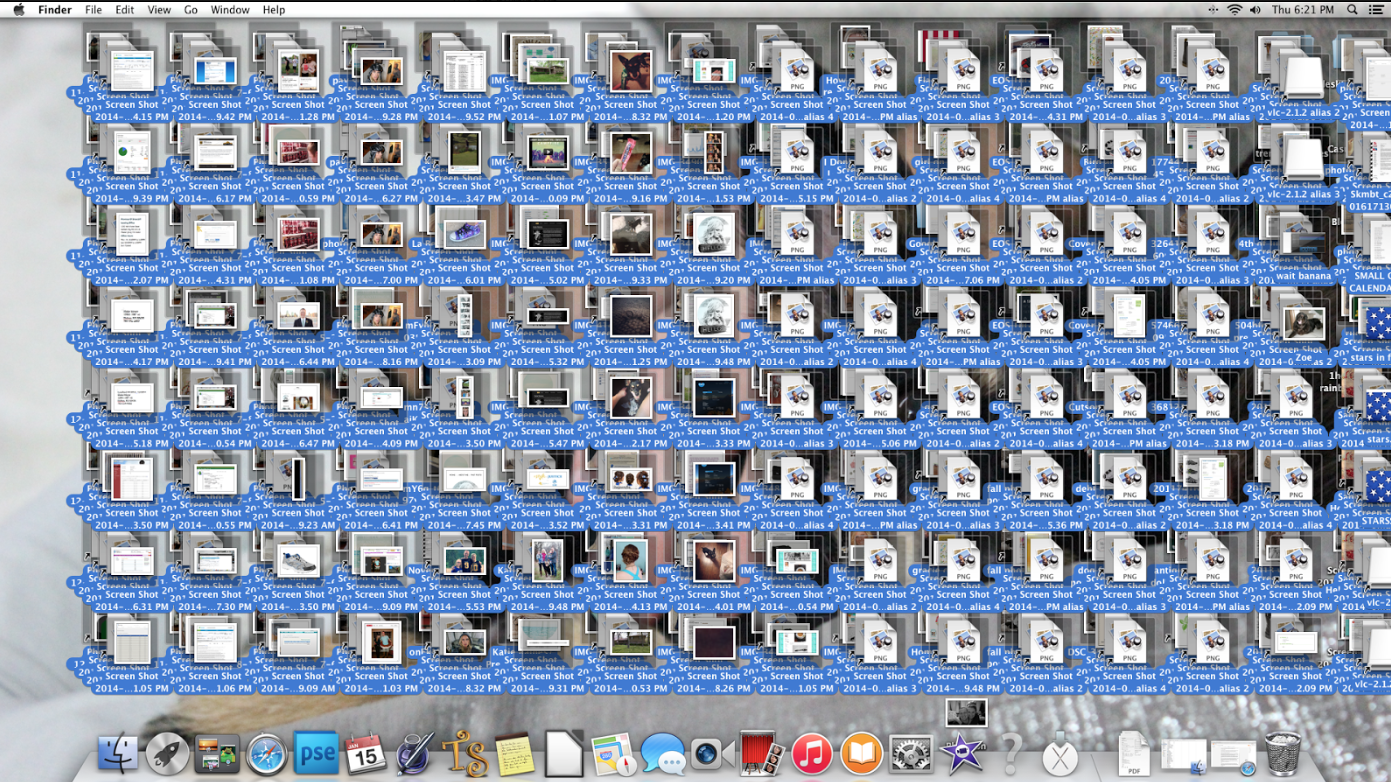Open the Go menu
The height and width of the screenshot is (782, 1391).
pyautogui.click(x=191, y=9)
